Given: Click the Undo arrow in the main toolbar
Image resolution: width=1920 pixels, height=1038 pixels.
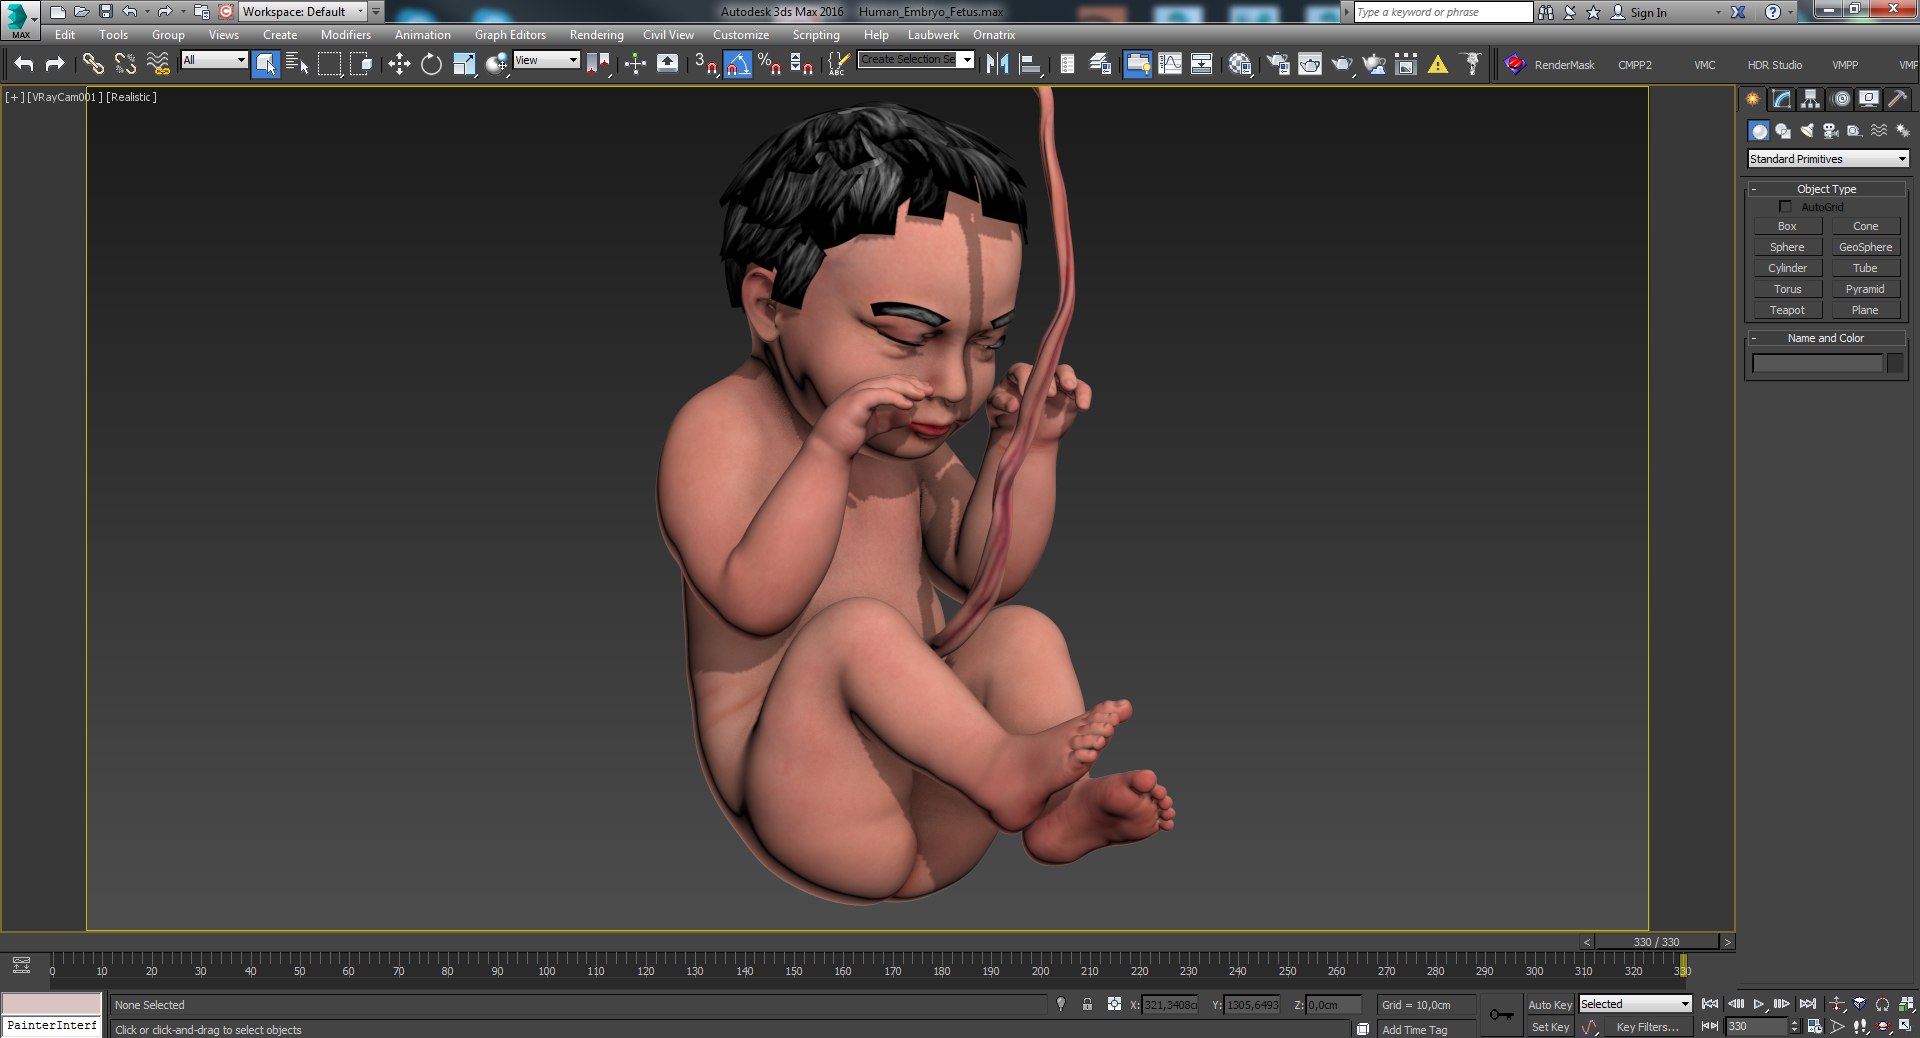Looking at the screenshot, I should coord(24,64).
